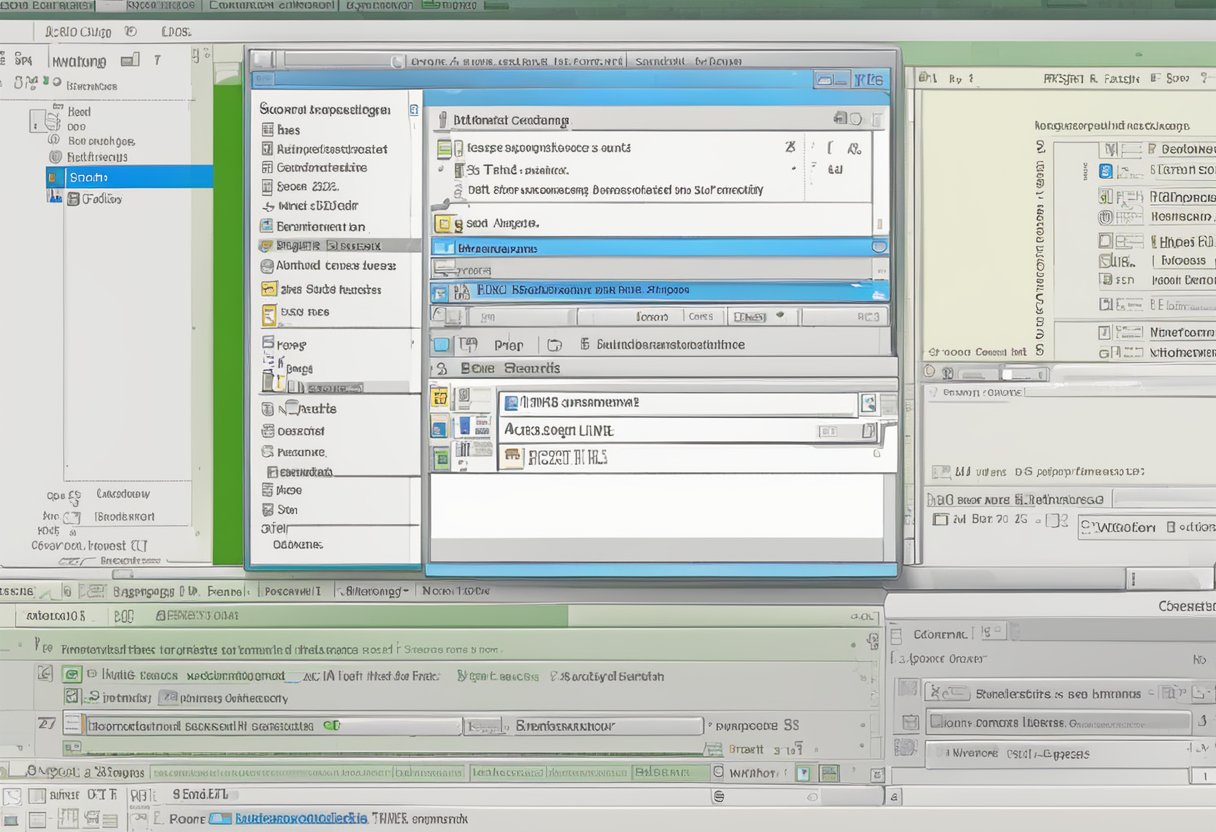1216x832 pixels.
Task: Toggle the green checkbox beside 'Hullte teaces'
Action: coord(71,675)
